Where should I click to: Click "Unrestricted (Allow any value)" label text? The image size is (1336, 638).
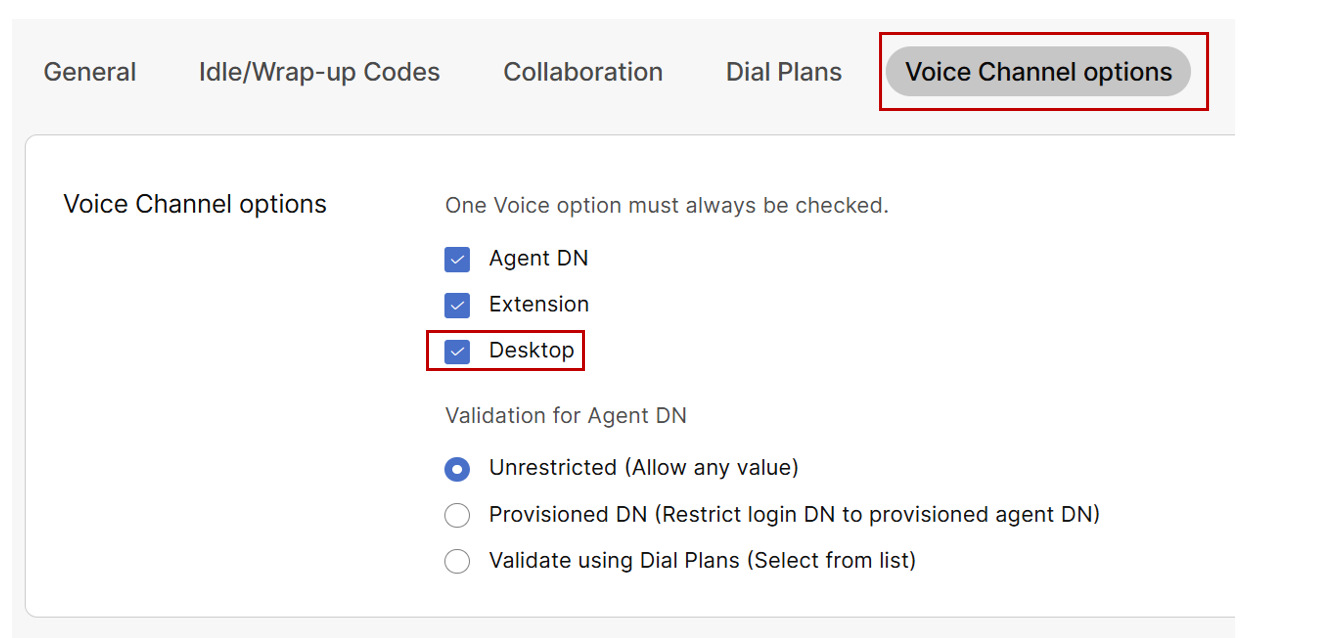point(643,468)
